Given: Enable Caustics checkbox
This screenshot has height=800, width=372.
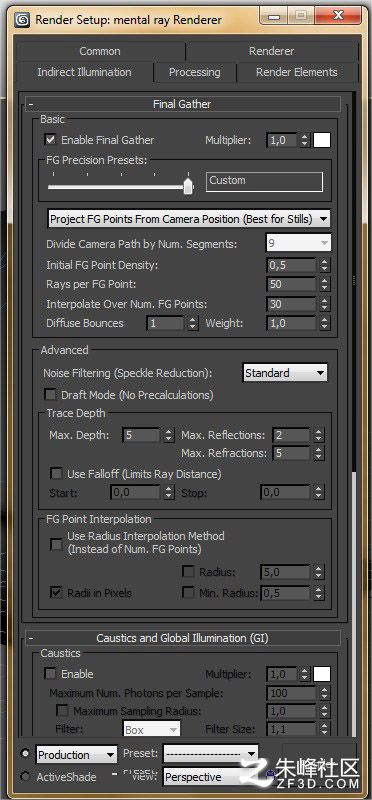Looking at the screenshot, I should [x=51, y=674].
